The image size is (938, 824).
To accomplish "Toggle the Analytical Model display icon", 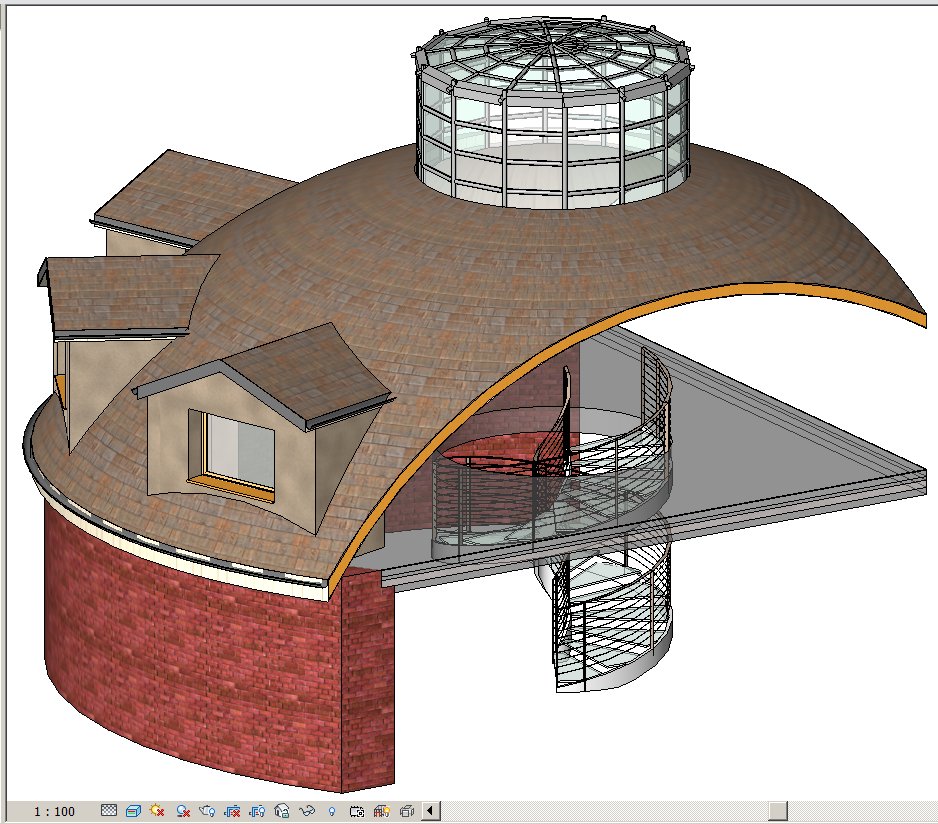I will coord(382,811).
